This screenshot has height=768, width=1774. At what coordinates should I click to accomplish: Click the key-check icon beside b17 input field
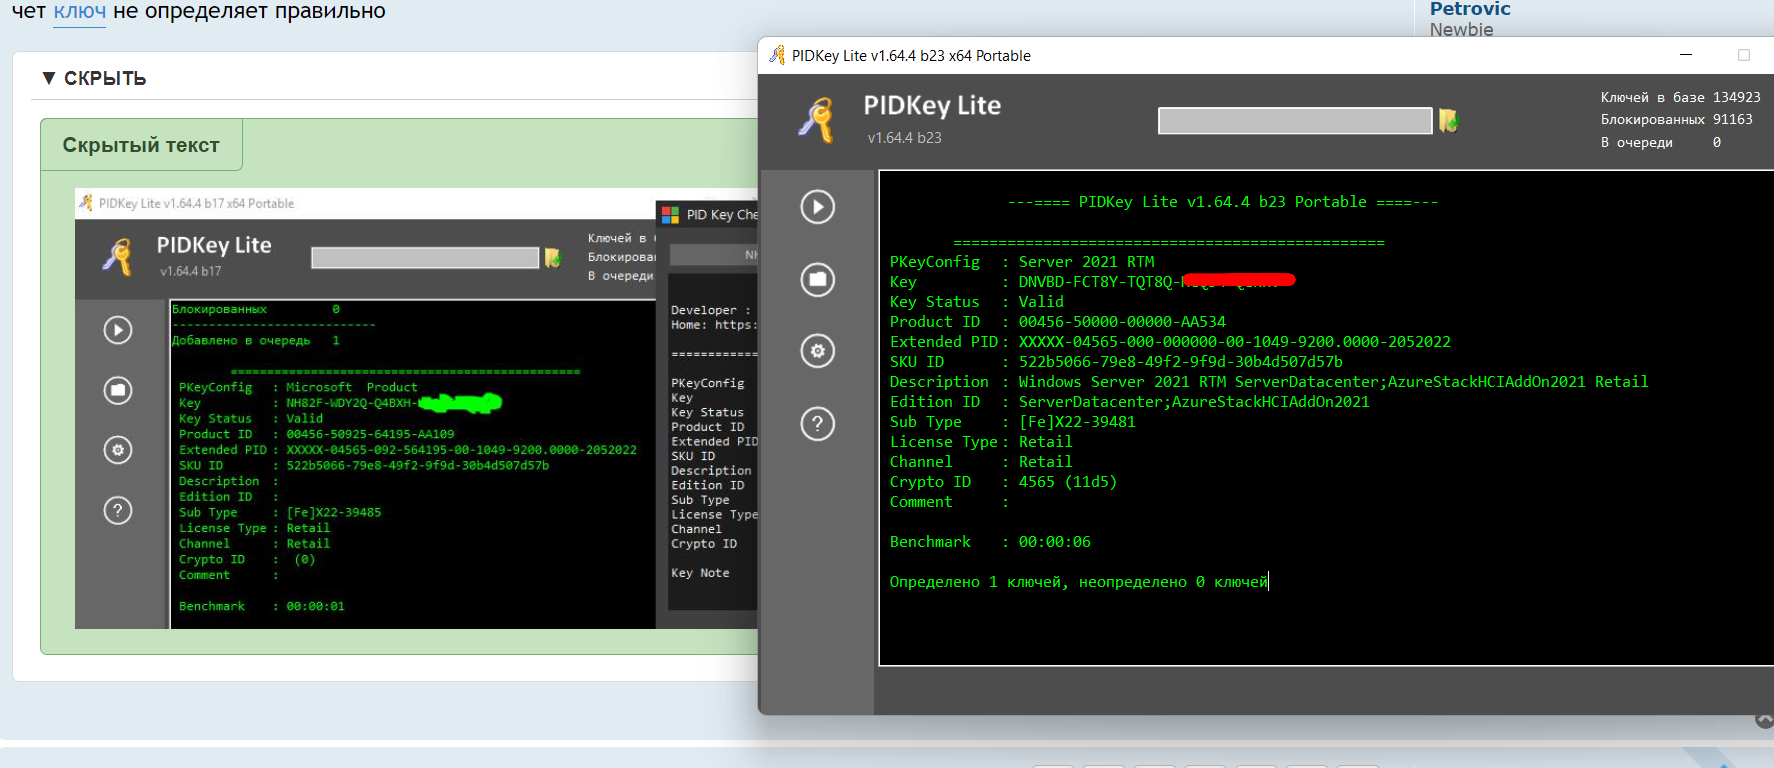(x=552, y=258)
